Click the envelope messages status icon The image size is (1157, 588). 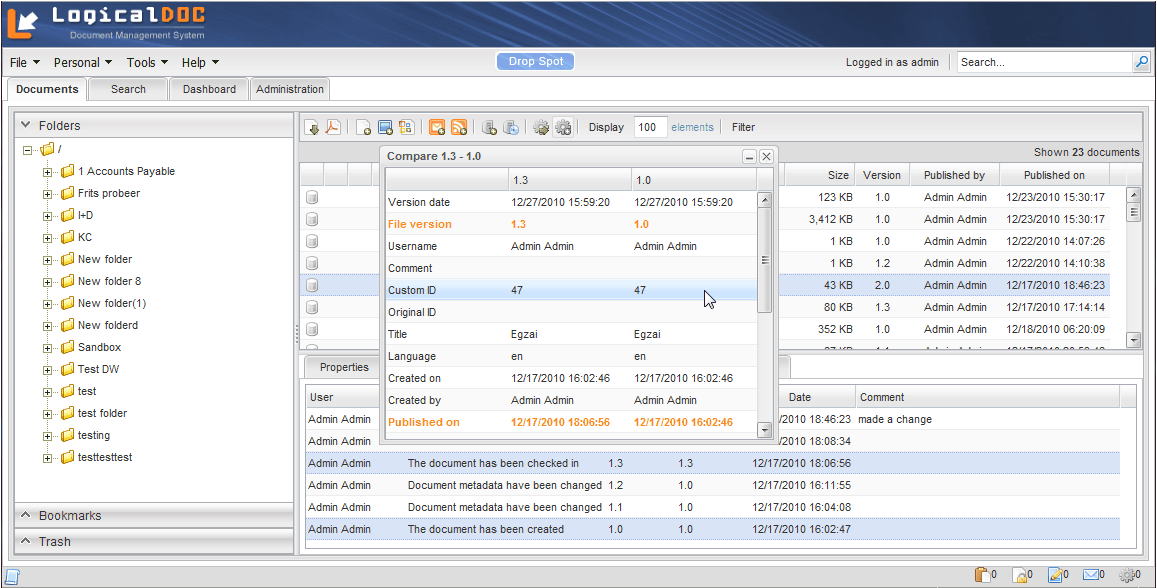pos(1091,574)
